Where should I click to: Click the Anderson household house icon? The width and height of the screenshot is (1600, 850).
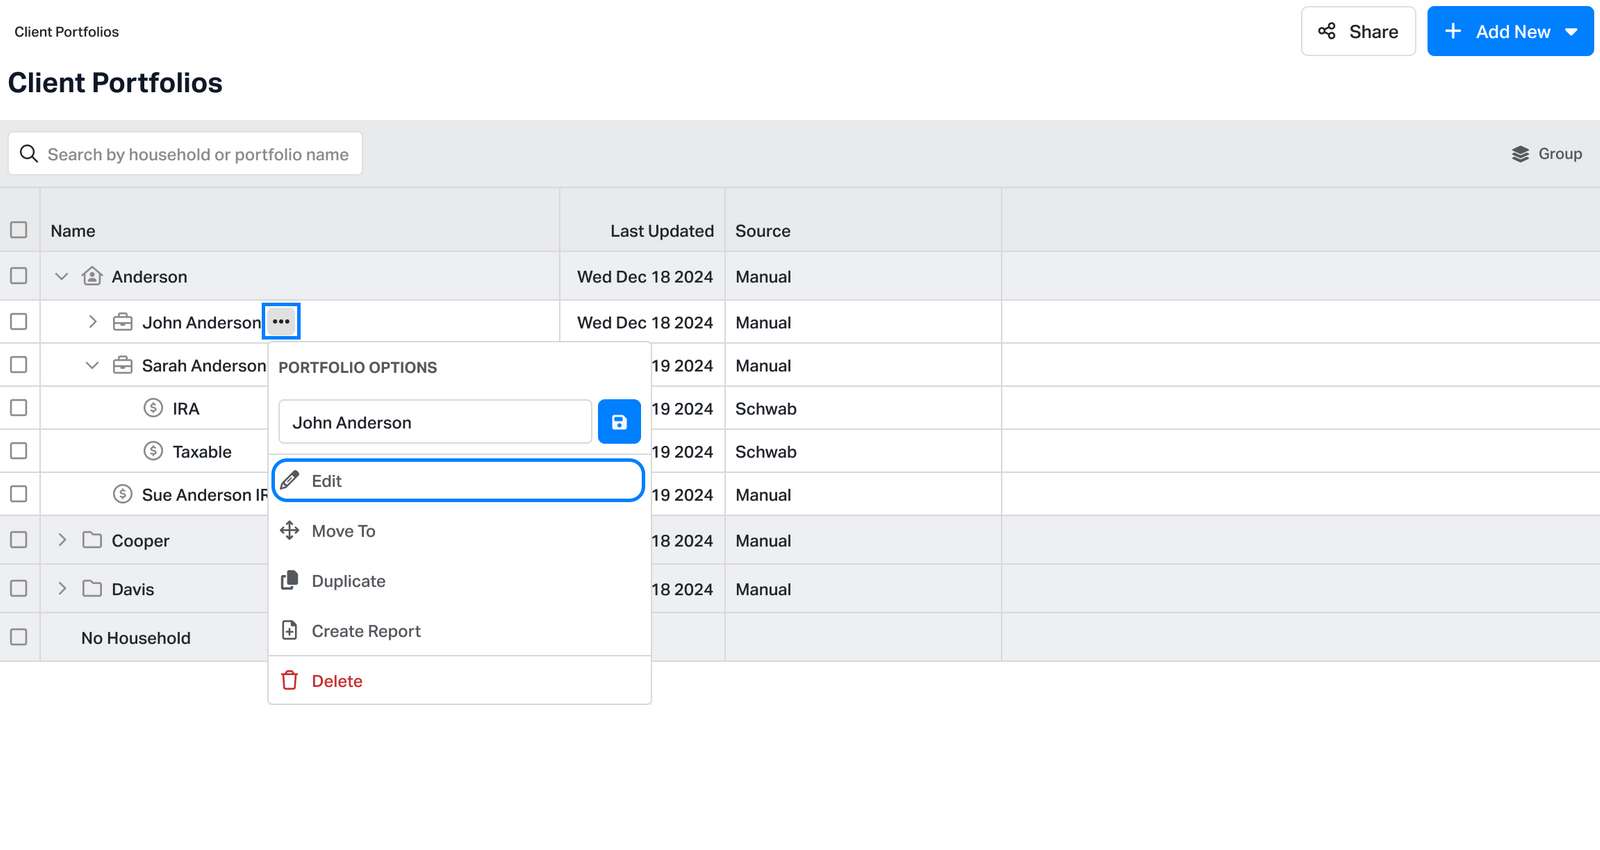pyautogui.click(x=92, y=276)
